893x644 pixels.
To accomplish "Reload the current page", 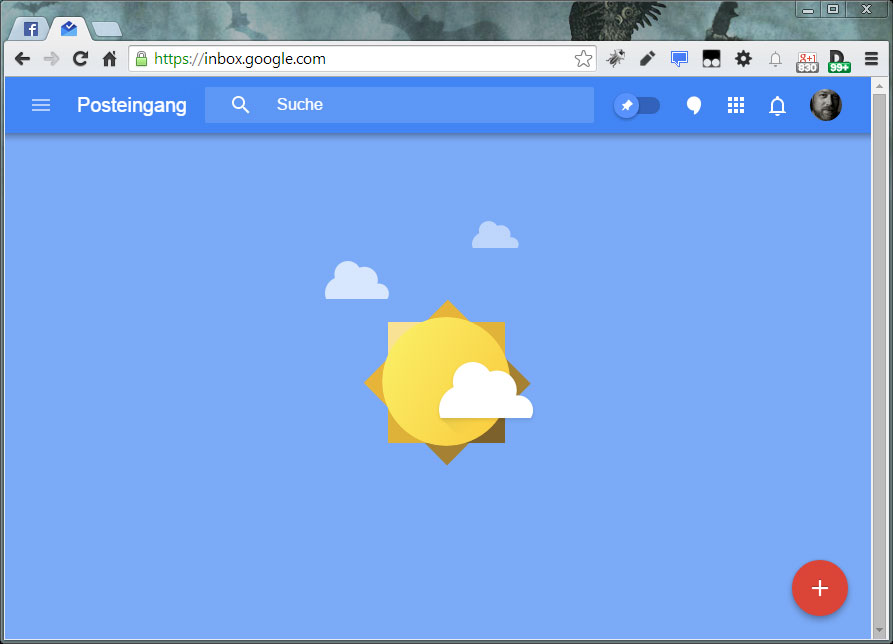I will [x=80, y=59].
